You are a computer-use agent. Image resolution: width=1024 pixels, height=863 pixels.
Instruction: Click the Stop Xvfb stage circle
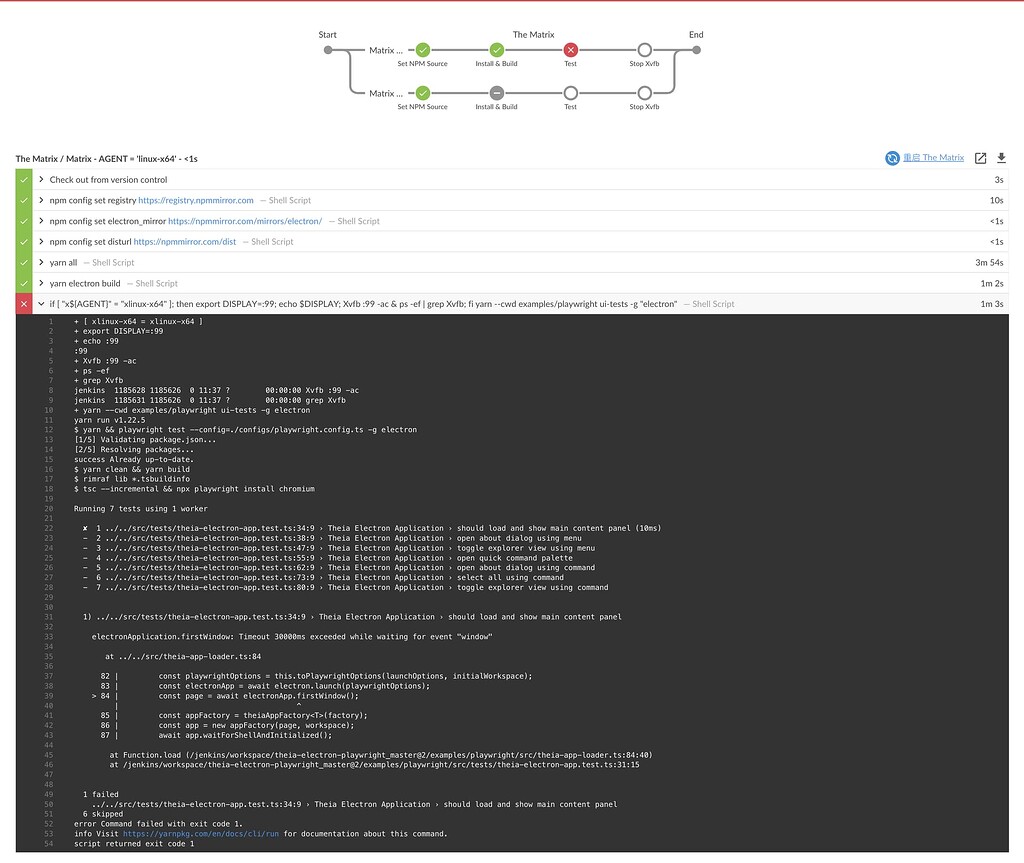pos(644,48)
